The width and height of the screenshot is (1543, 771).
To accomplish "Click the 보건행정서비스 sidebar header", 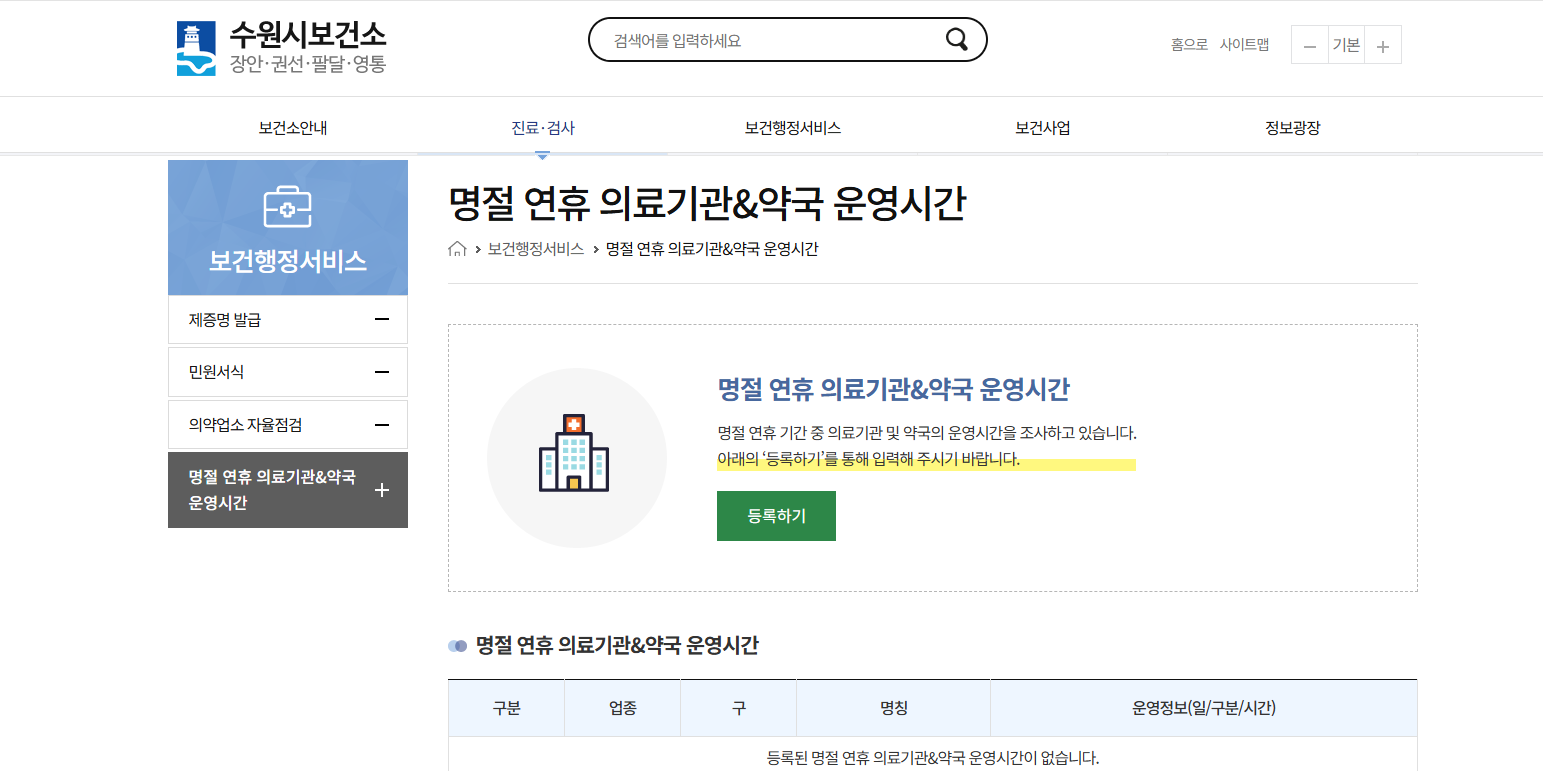I will point(288,228).
